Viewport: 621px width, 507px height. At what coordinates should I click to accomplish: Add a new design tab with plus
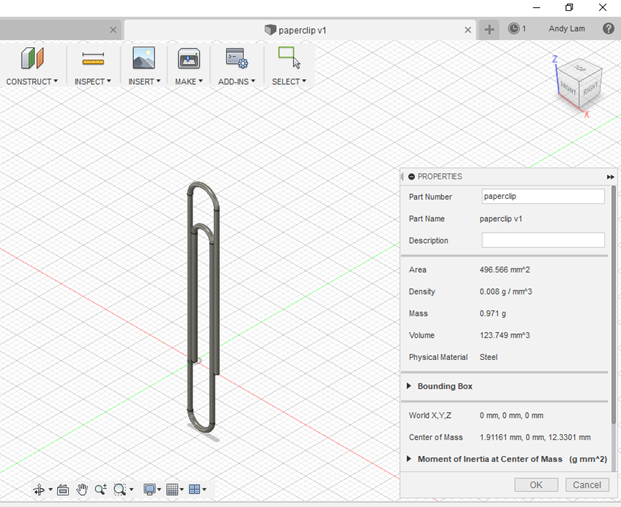(x=489, y=29)
